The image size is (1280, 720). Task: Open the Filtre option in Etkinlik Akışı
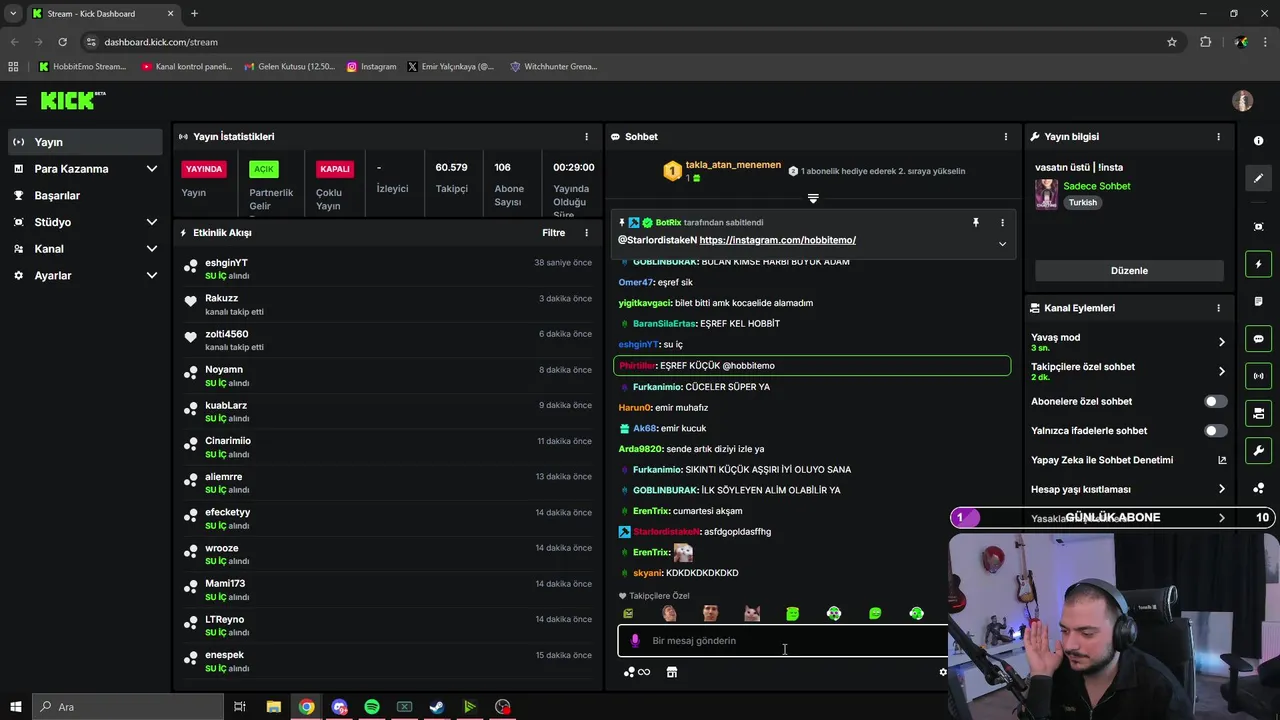coord(553,233)
